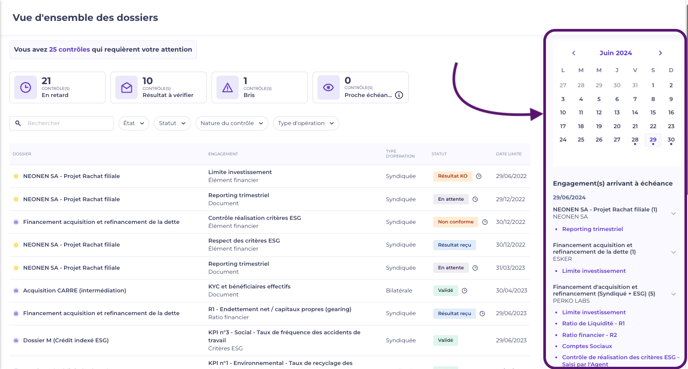Click clock icon in the 29/12/2022 Reporting trimestriel row
The image size is (688, 369).
click(475, 199)
